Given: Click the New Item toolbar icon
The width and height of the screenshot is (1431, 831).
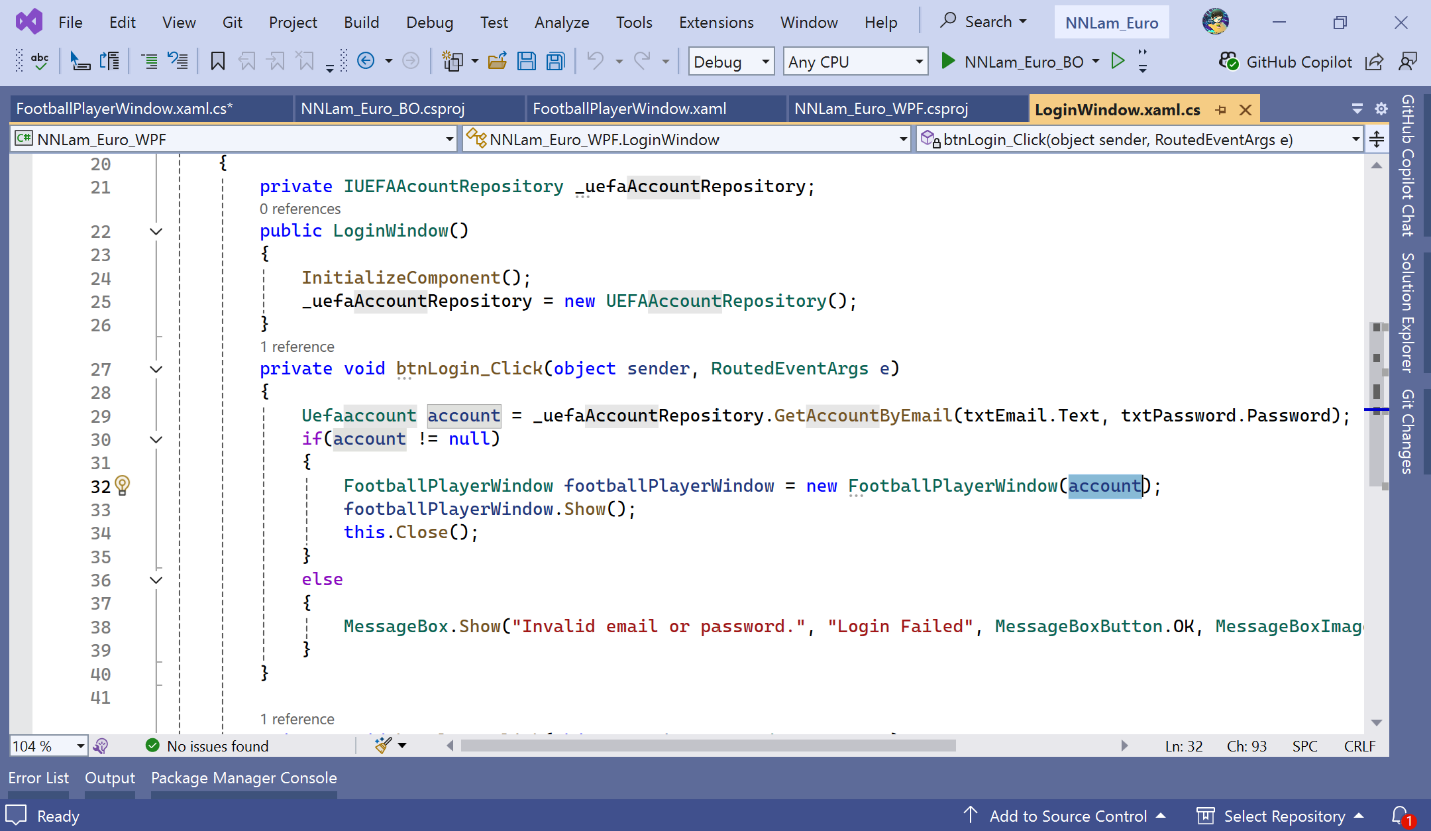Looking at the screenshot, I should (x=453, y=61).
